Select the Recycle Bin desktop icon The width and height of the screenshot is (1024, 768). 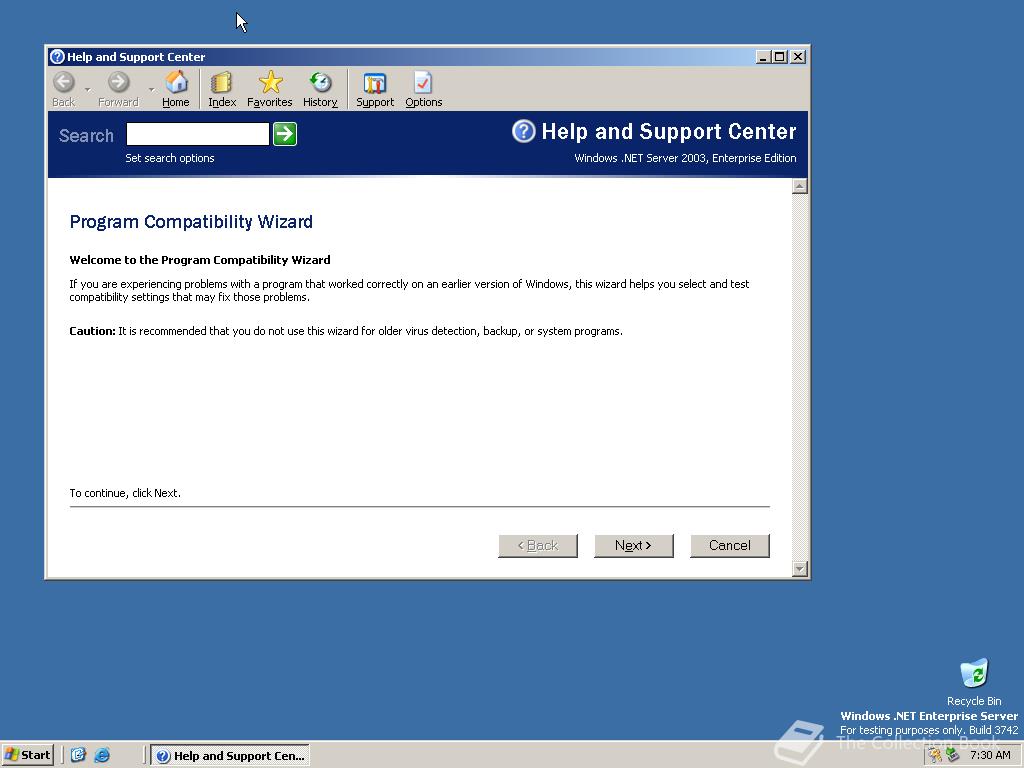click(x=974, y=681)
